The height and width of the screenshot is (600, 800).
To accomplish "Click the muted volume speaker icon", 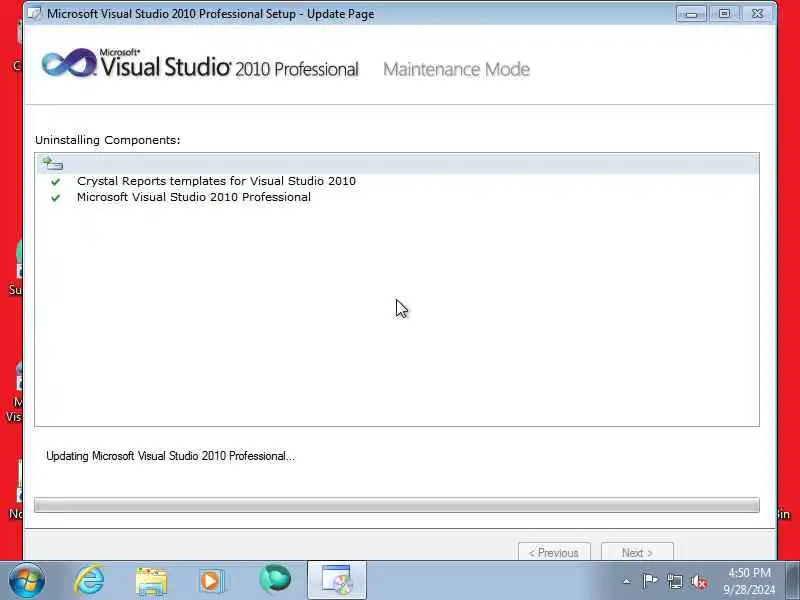I will point(699,582).
